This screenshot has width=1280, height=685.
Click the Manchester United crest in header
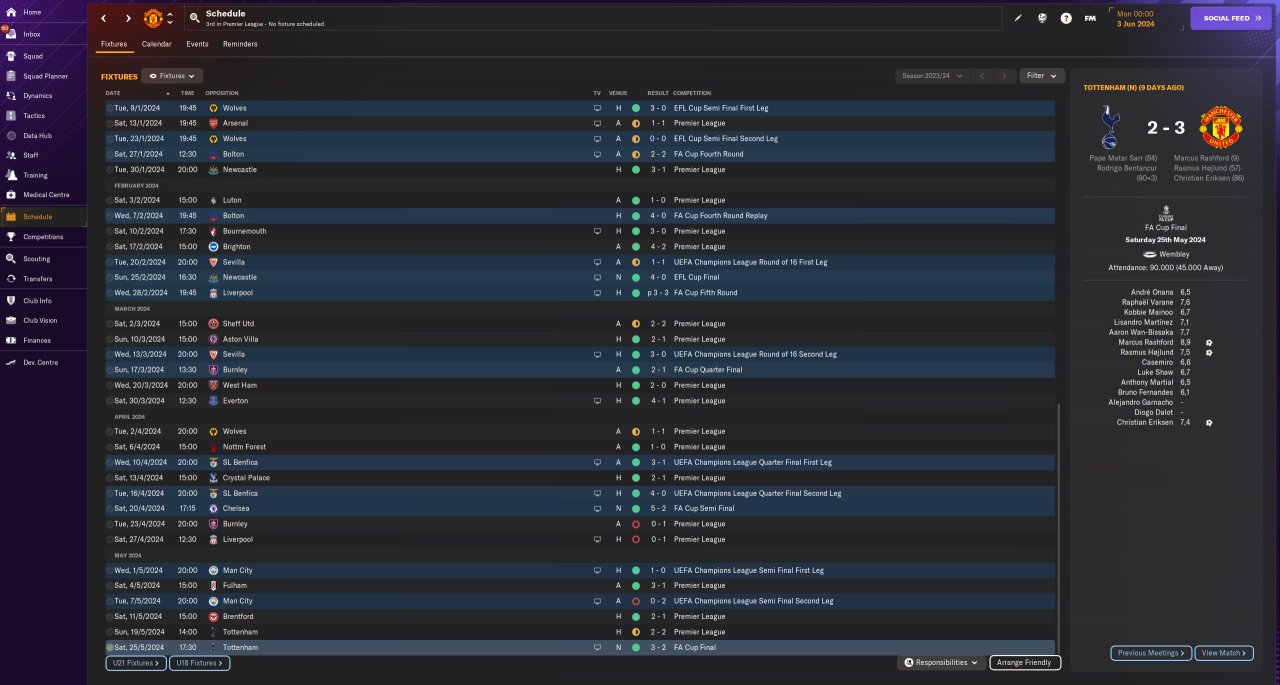click(x=153, y=18)
